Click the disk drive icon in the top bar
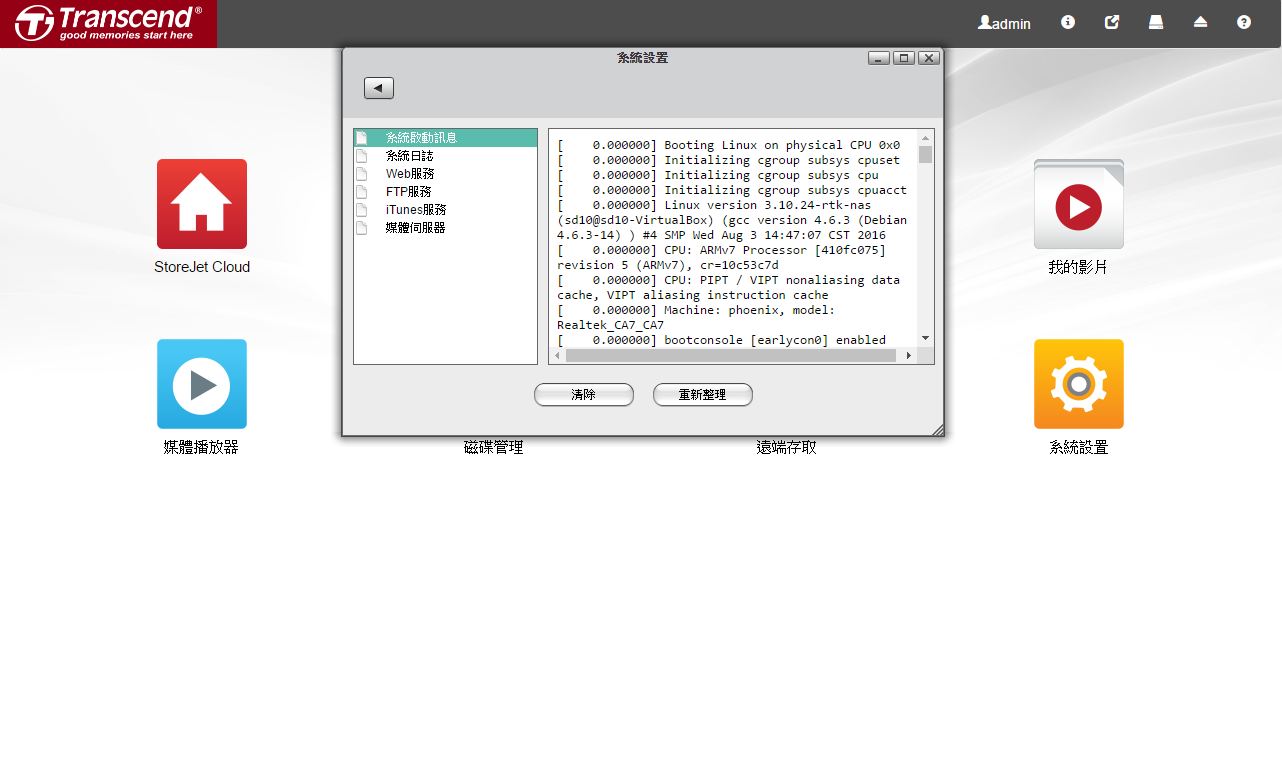The width and height of the screenshot is (1282, 763). [x=1156, y=22]
